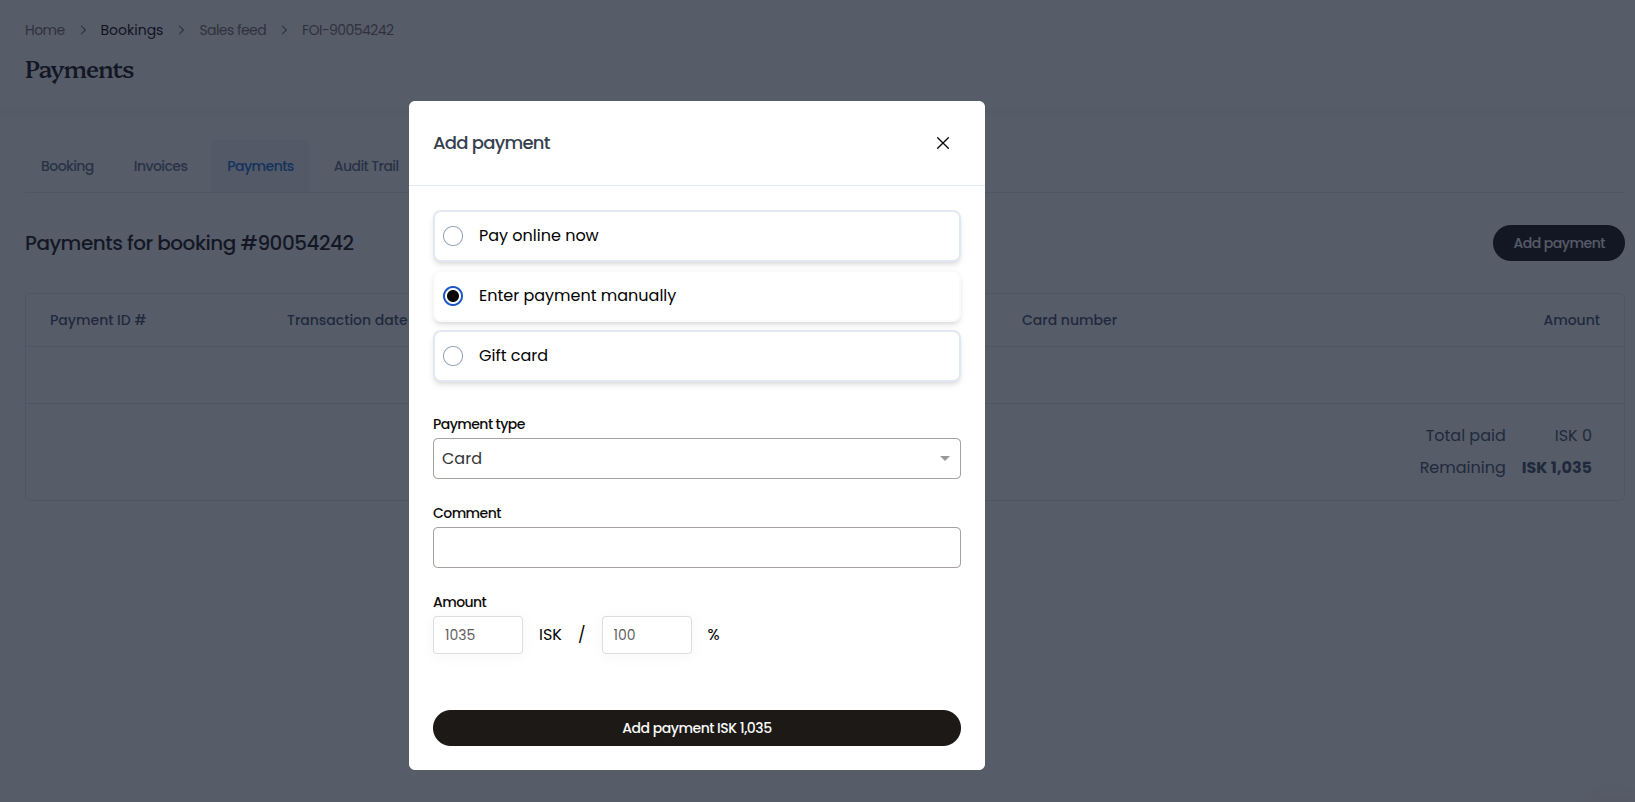Switch to the Invoices tab
The image size is (1635, 802).
tap(160, 166)
